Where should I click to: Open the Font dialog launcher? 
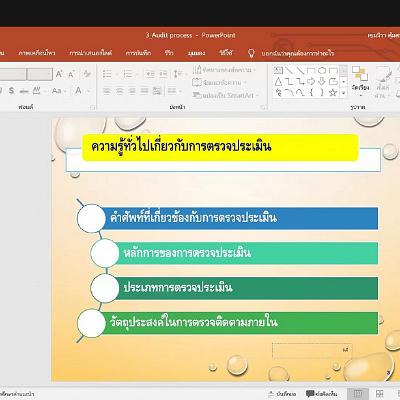tap(92, 107)
